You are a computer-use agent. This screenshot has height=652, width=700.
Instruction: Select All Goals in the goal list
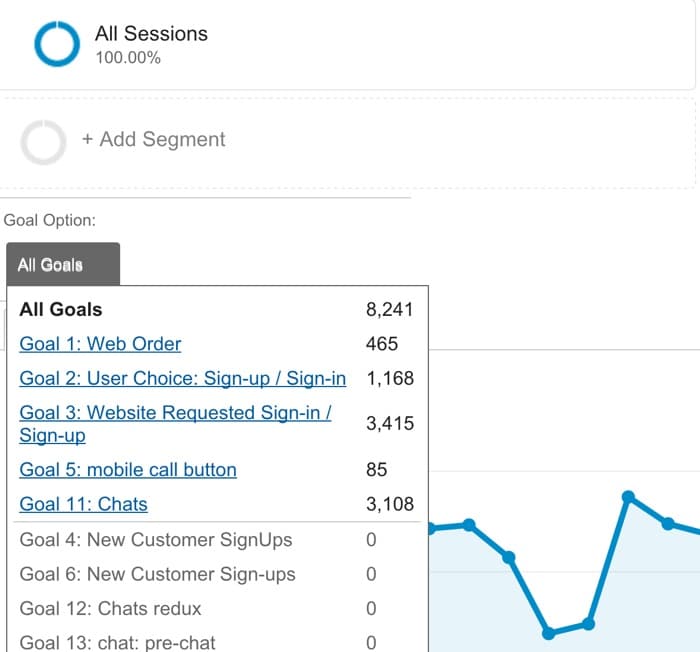tap(61, 310)
